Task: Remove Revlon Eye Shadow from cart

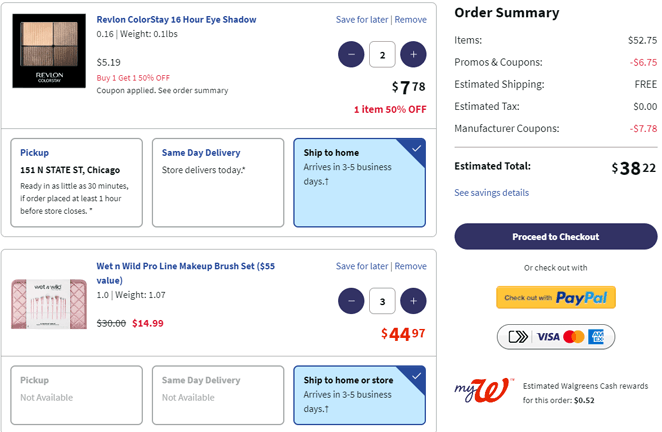Action: coord(410,20)
